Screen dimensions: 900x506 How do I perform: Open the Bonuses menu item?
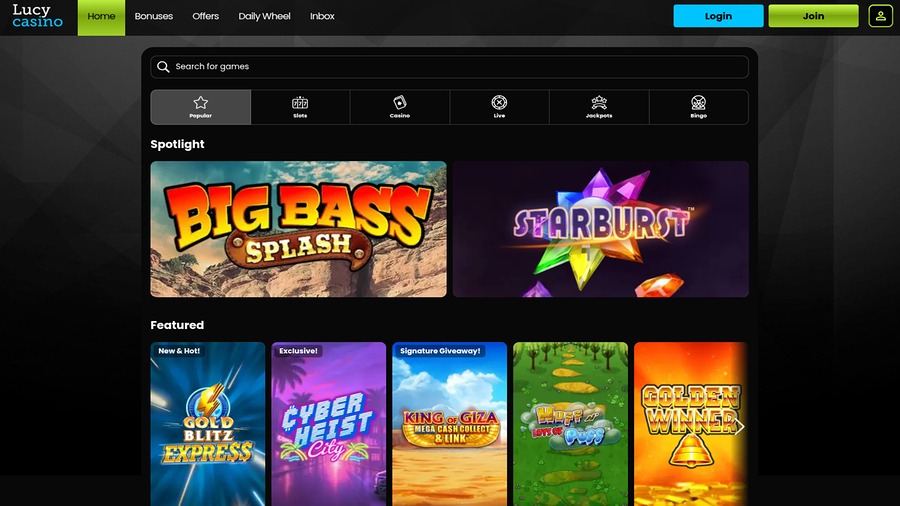pyautogui.click(x=154, y=16)
